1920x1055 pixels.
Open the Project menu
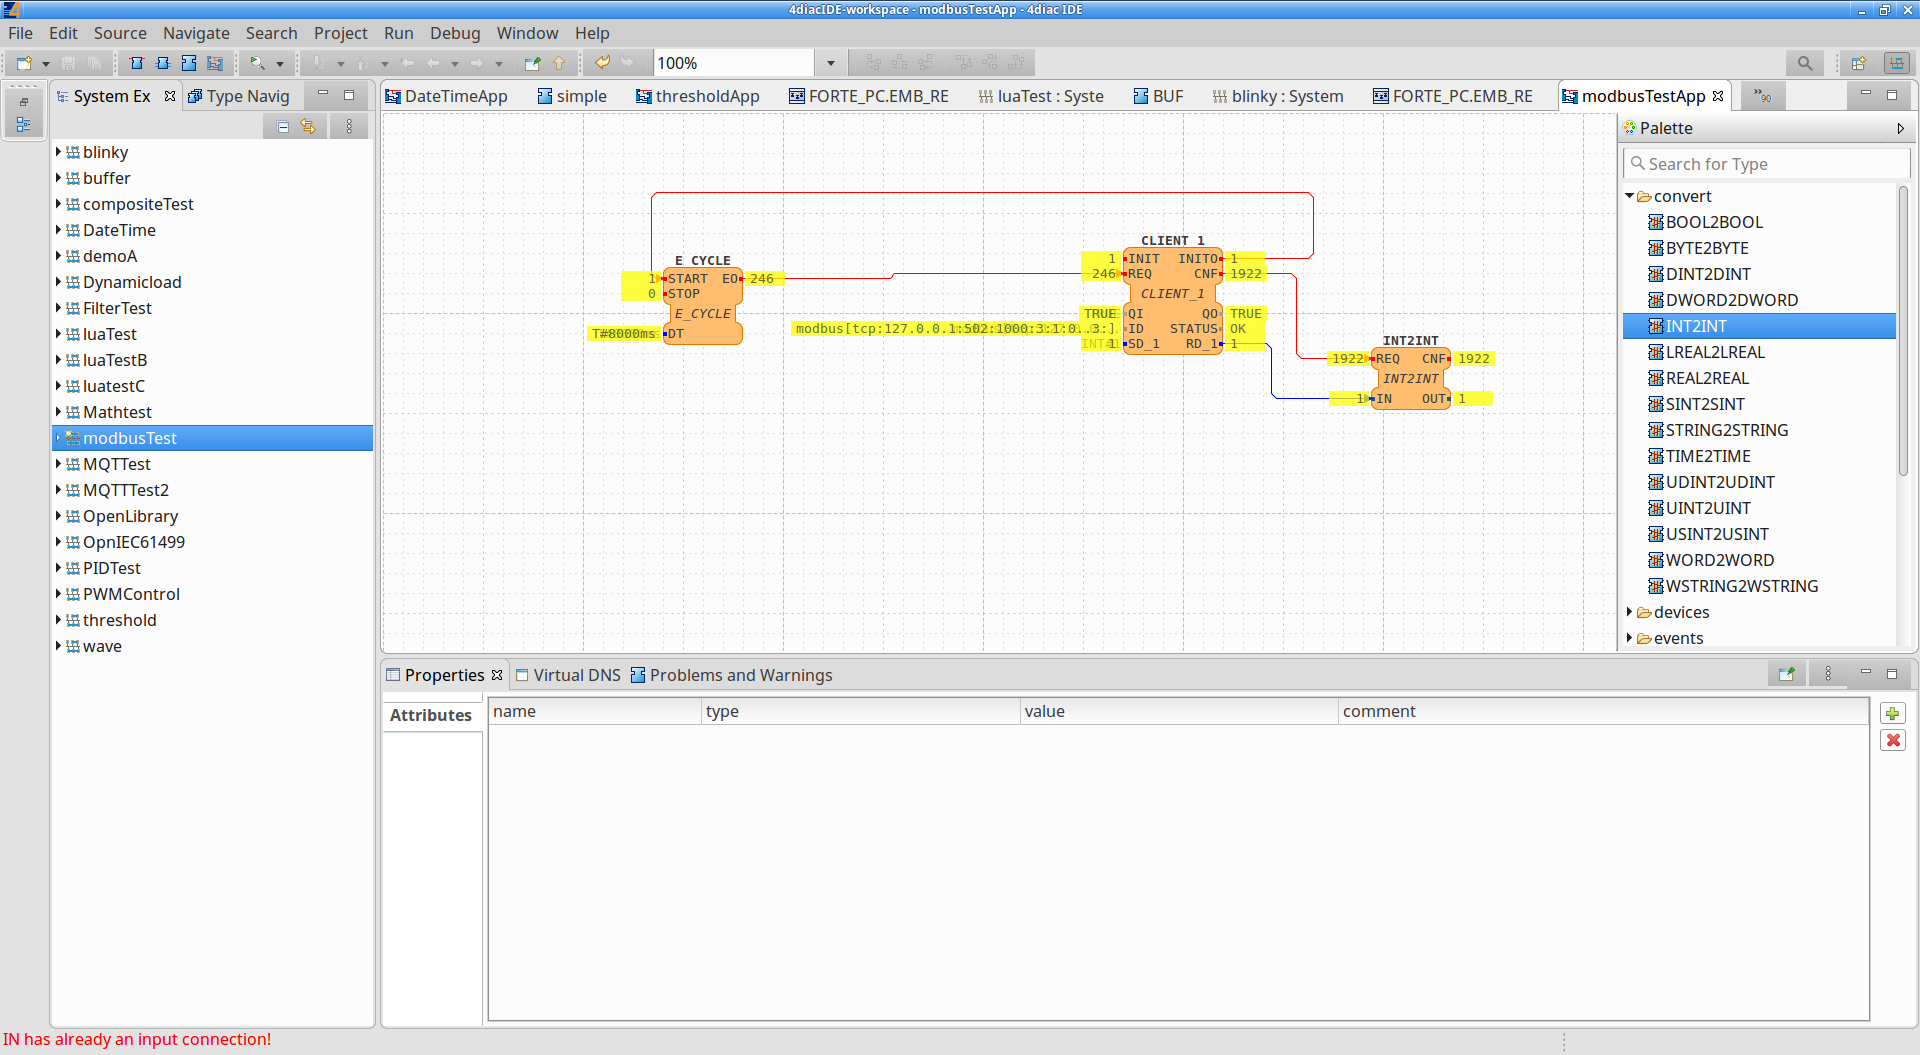341,33
